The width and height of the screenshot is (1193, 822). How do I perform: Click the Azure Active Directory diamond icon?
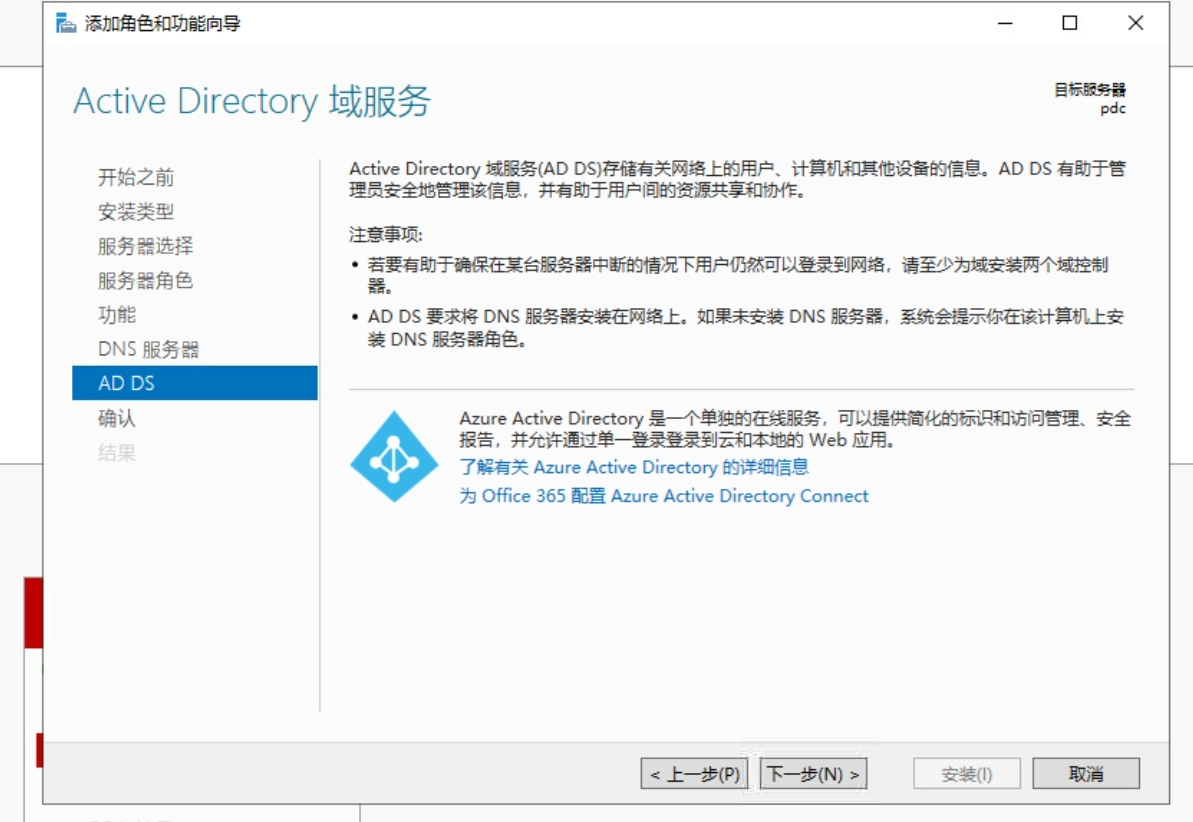click(x=394, y=457)
